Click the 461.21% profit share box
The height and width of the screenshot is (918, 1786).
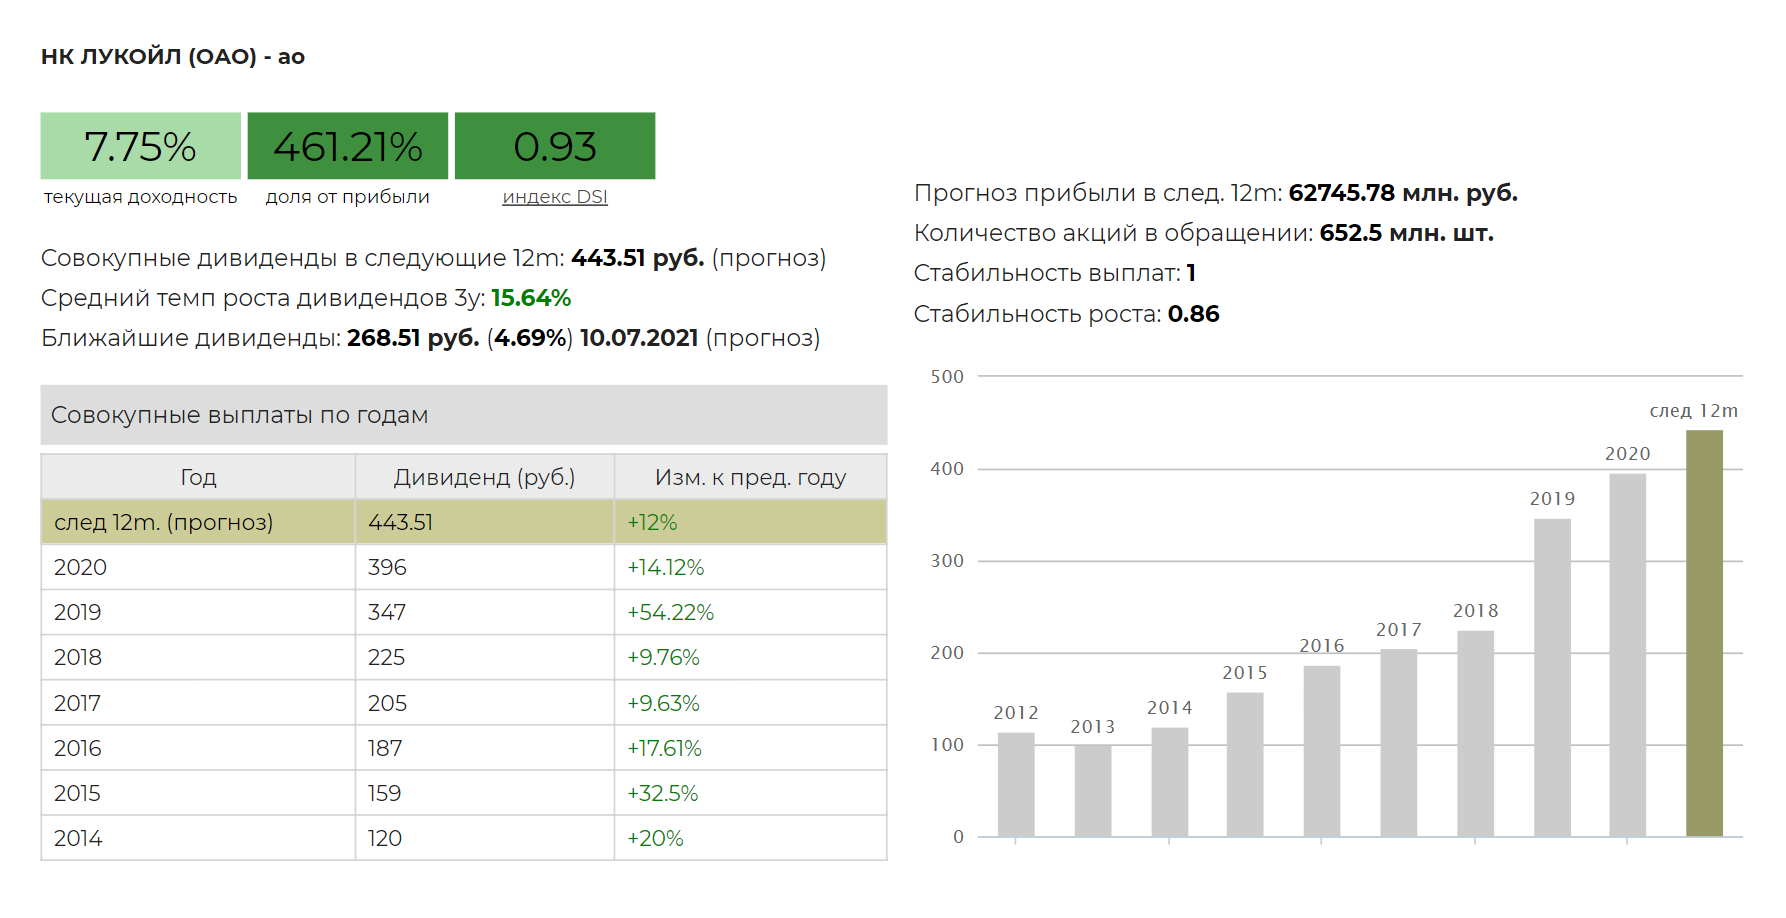pos(348,146)
